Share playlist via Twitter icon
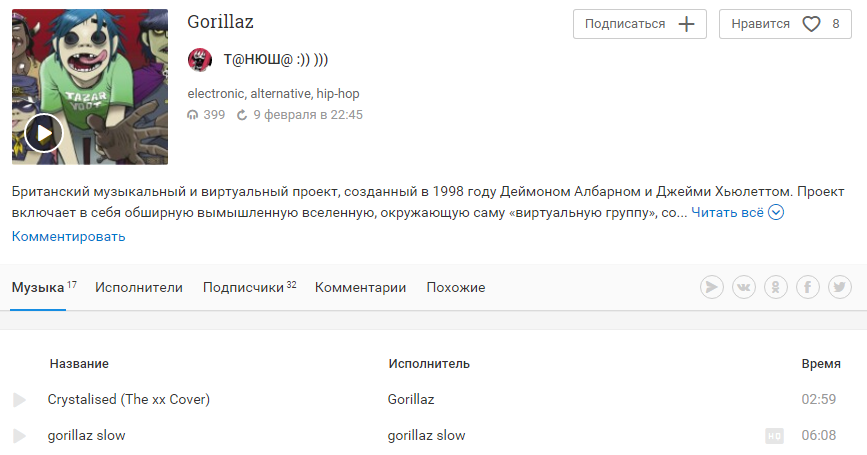 click(840, 287)
